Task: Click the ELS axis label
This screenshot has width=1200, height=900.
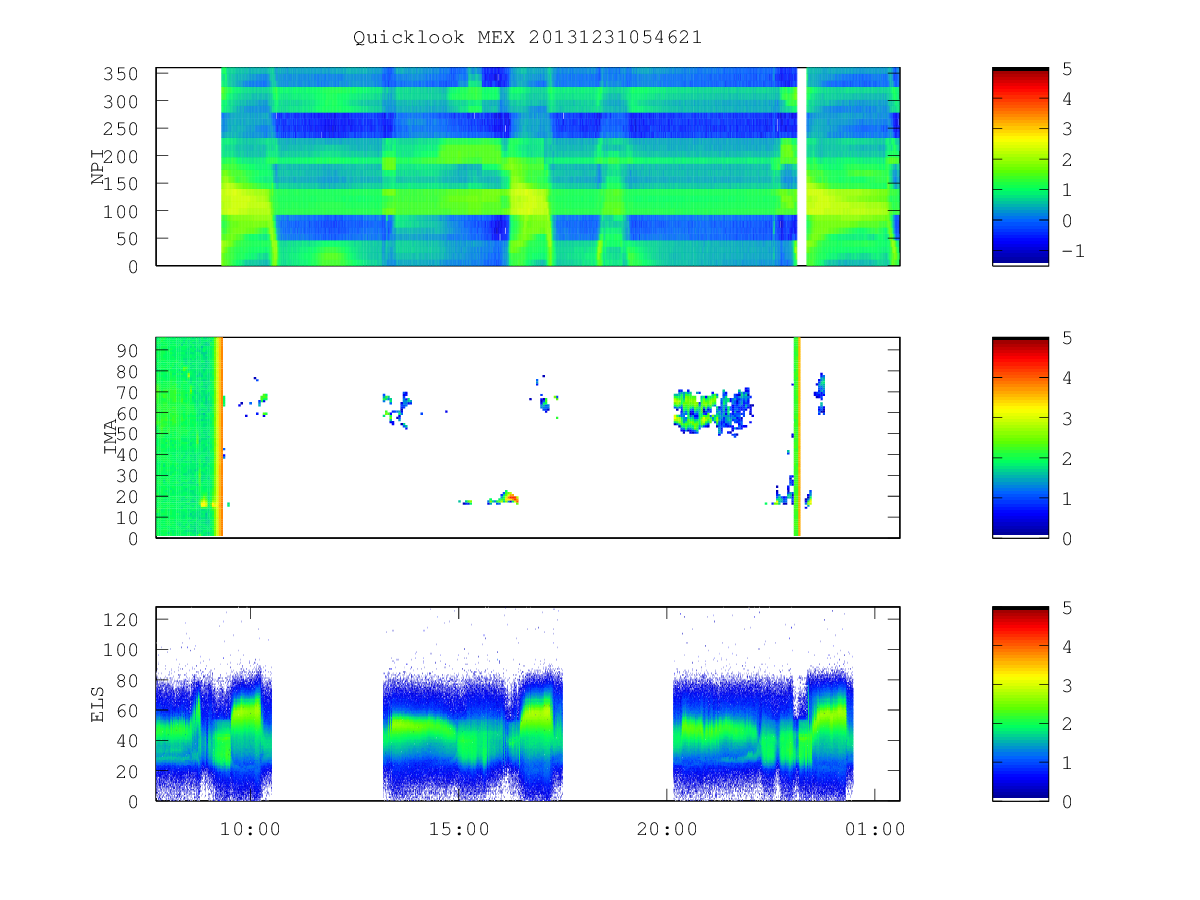Action: [98, 704]
